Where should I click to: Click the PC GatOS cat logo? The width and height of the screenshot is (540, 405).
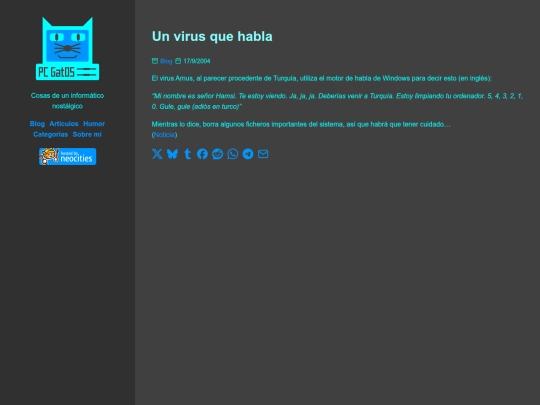click(x=68, y=49)
